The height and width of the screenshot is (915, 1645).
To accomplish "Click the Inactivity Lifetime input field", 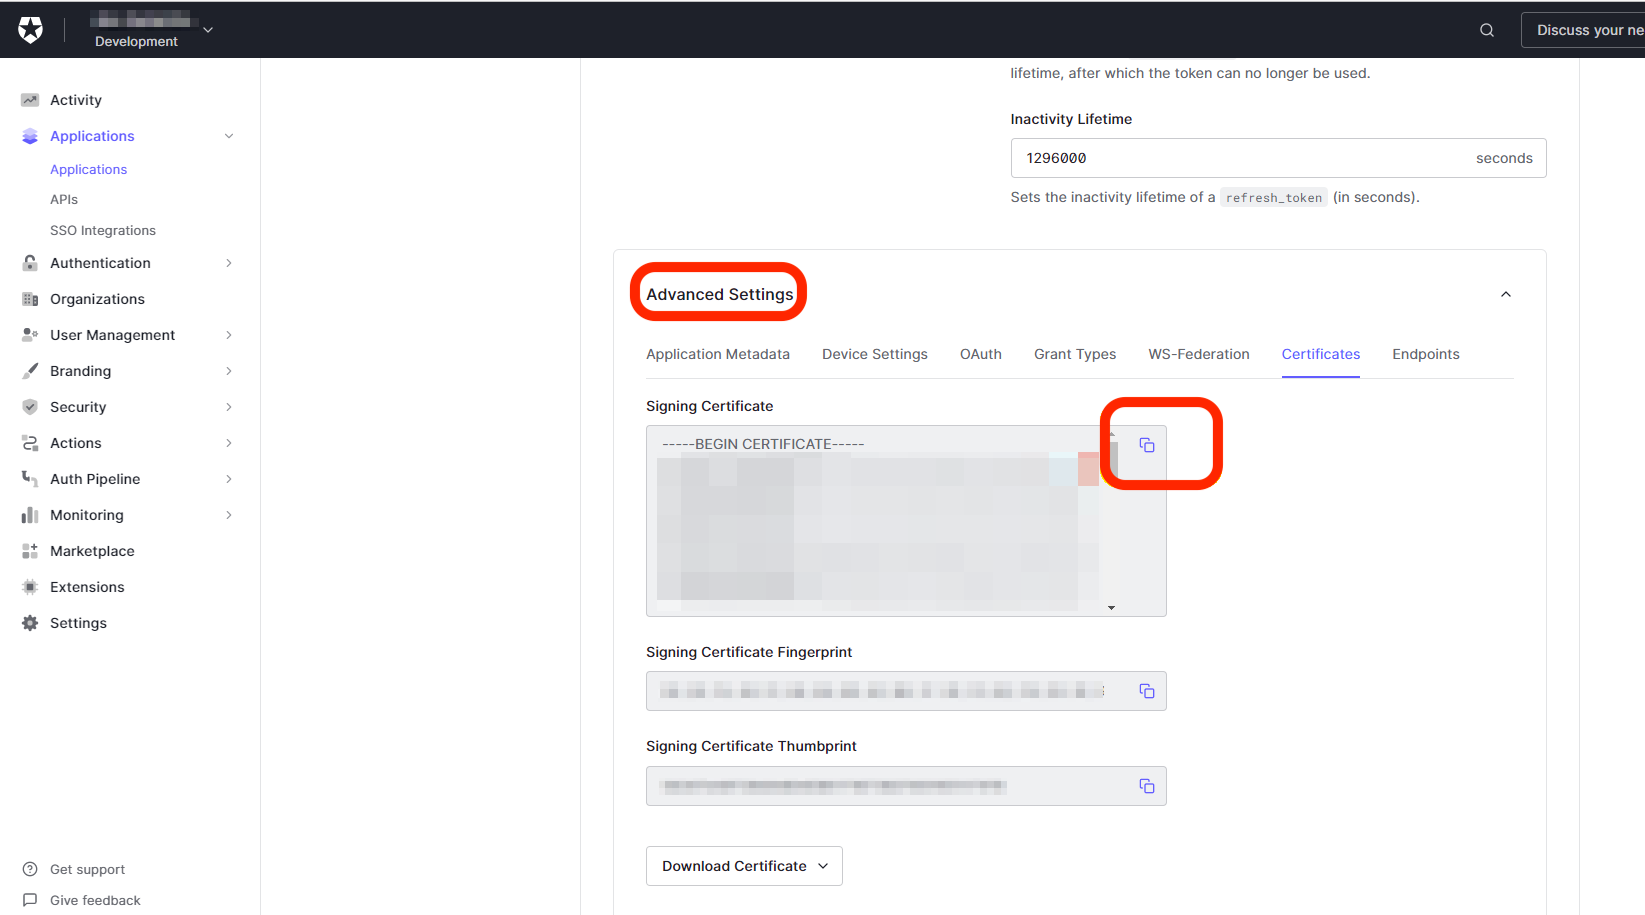I will point(1240,158).
